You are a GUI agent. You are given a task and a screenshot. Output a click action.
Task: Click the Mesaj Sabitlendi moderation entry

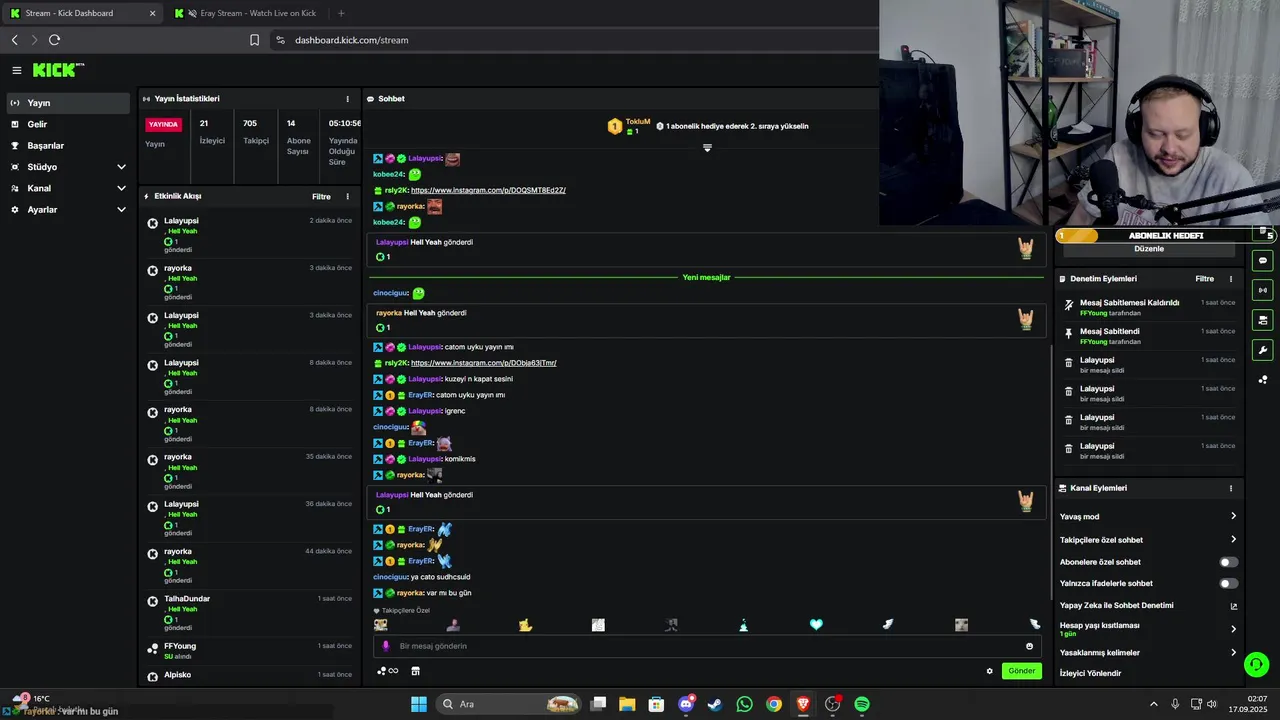[1149, 336]
